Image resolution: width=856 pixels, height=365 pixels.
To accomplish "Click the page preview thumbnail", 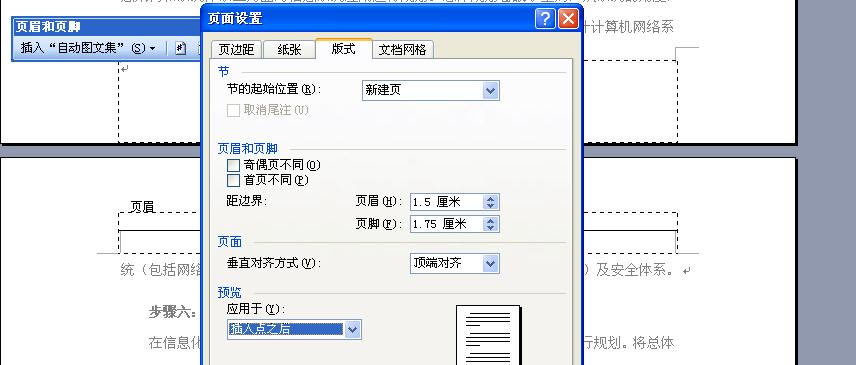I will coord(488,335).
